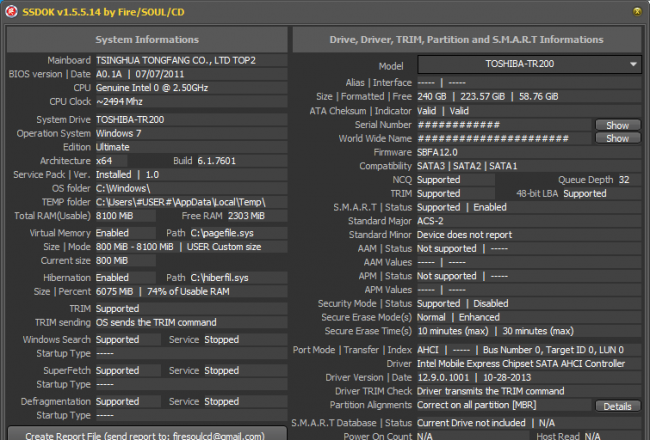Select Free RAM value 2303 MiB

pyautogui.click(x=246, y=216)
